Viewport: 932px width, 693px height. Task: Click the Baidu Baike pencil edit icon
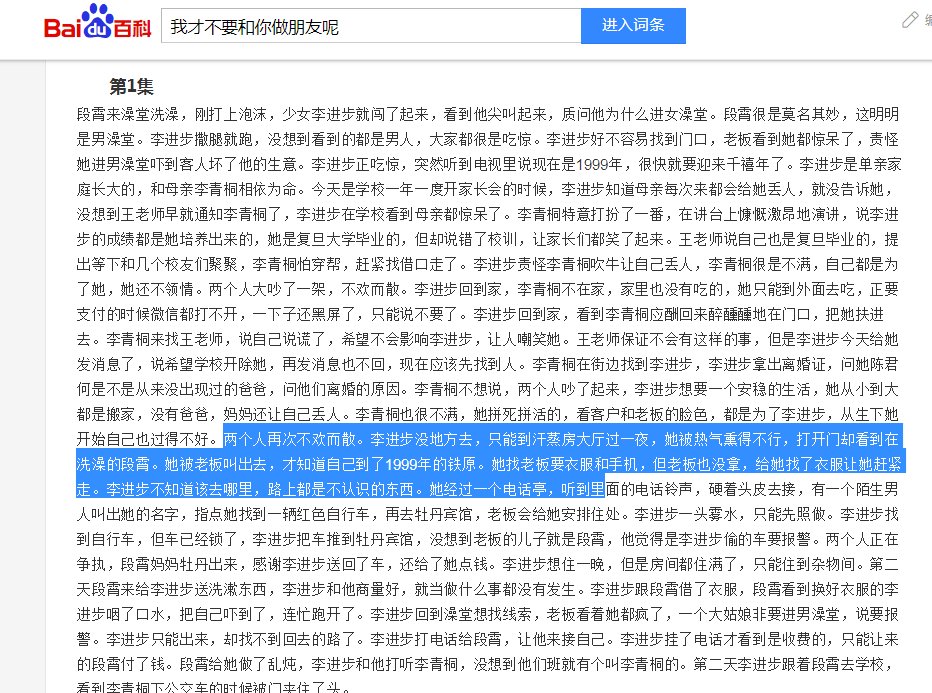point(908,18)
